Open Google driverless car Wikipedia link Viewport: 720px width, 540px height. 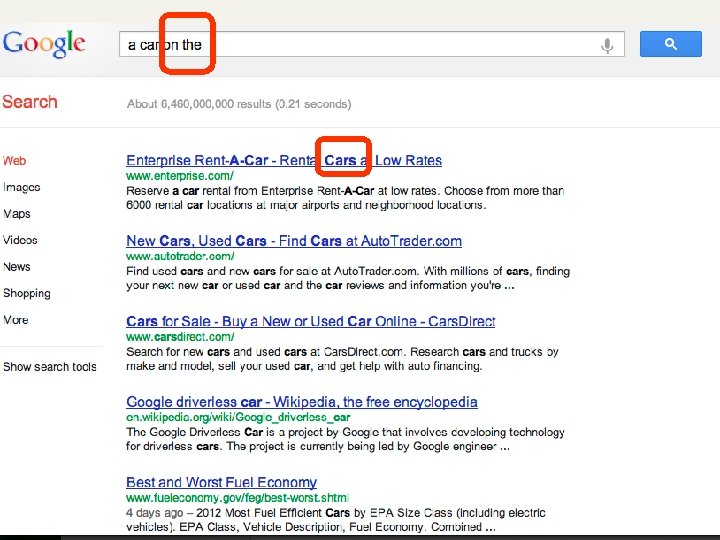(302, 402)
